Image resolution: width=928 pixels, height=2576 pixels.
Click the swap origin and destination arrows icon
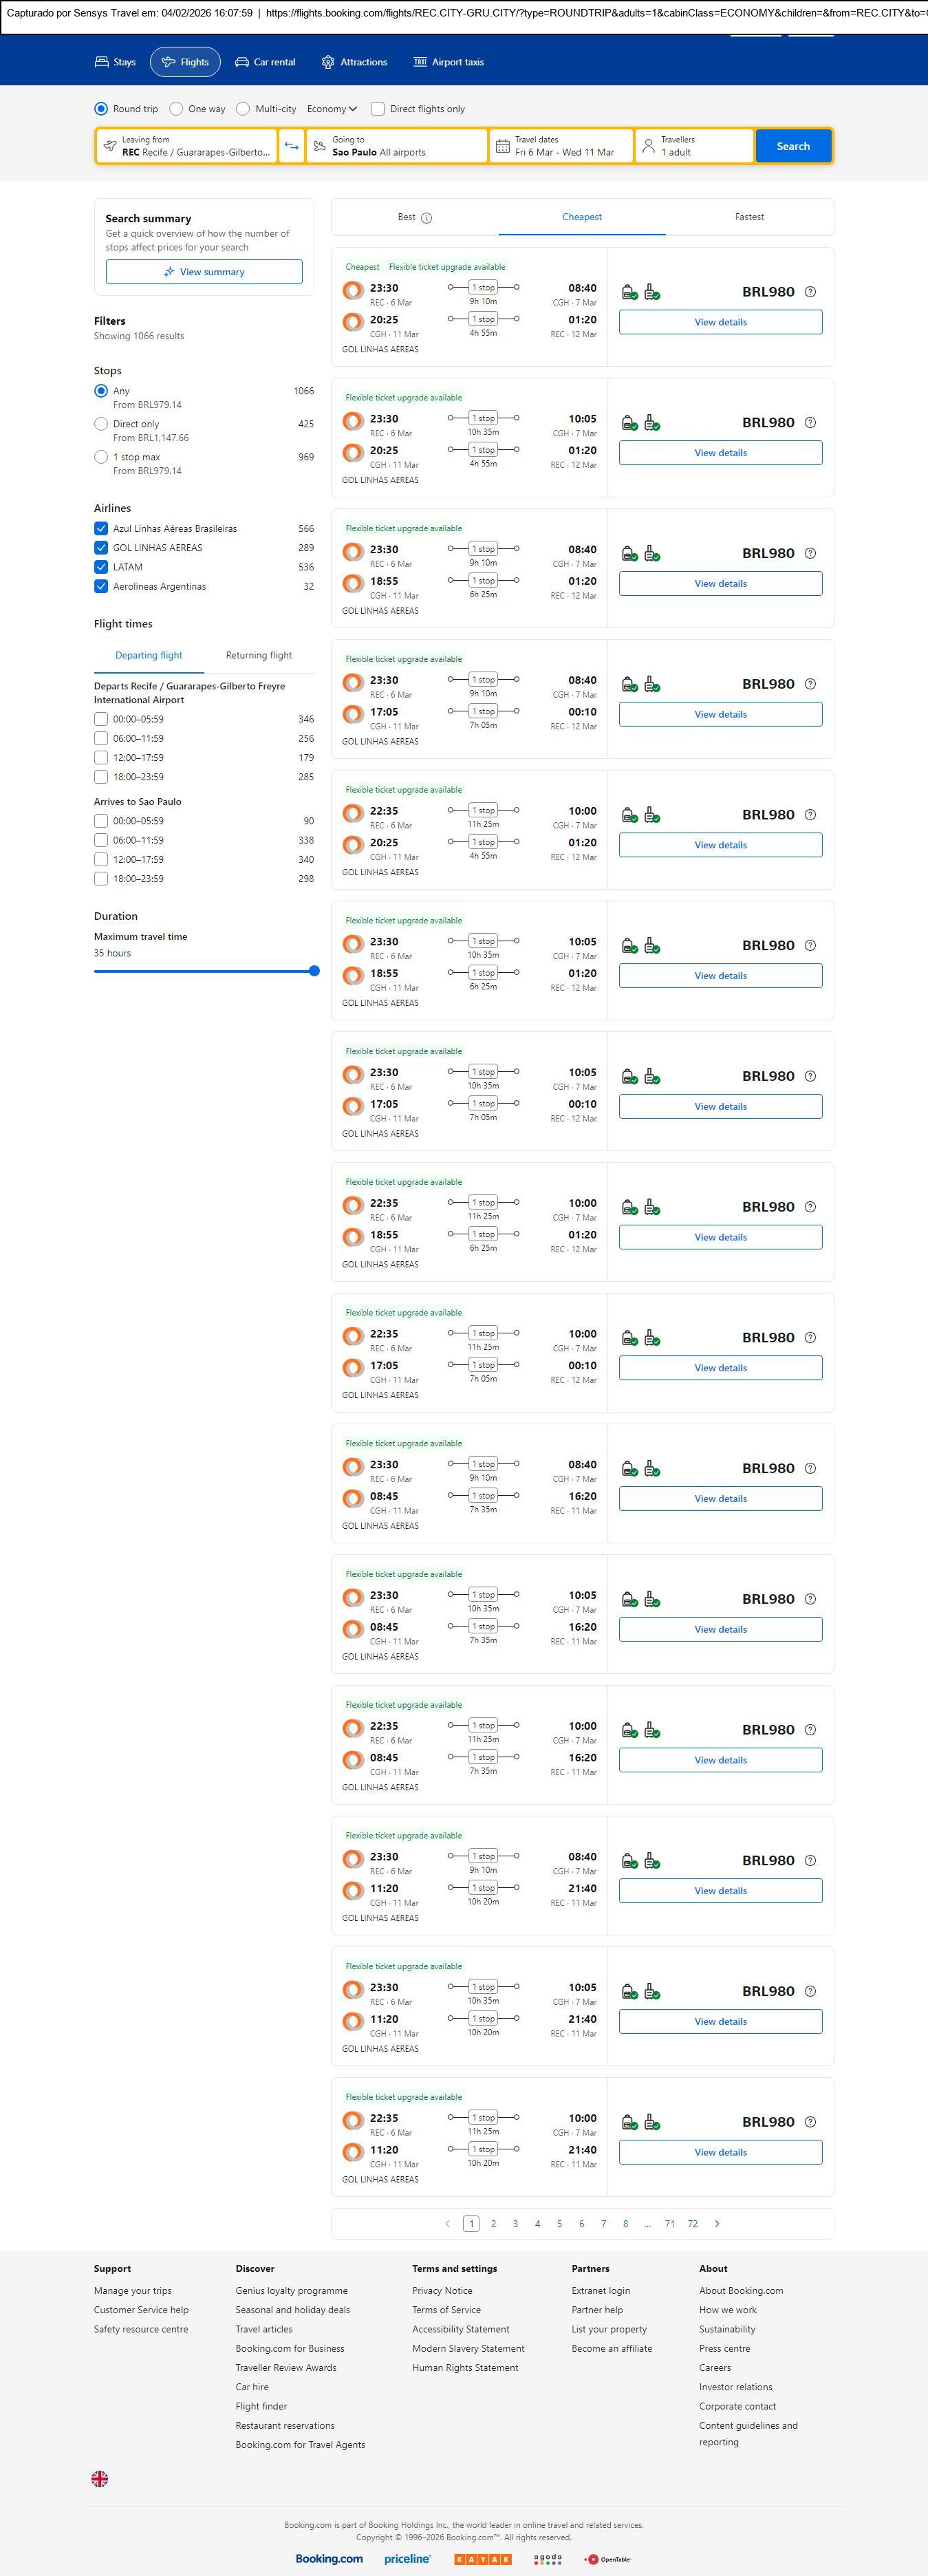[291, 146]
